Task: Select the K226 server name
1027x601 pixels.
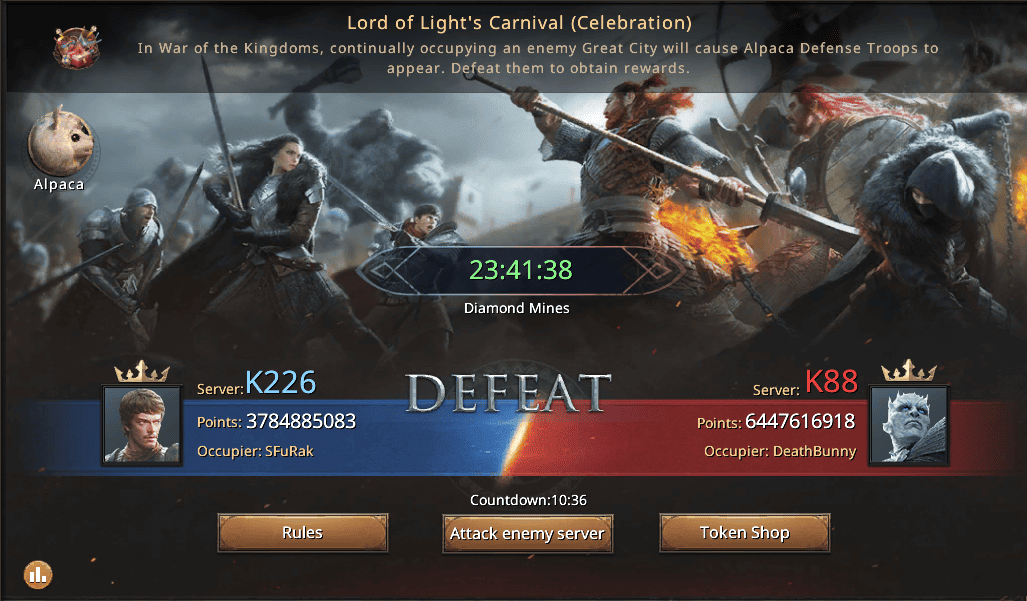Action: (x=281, y=382)
